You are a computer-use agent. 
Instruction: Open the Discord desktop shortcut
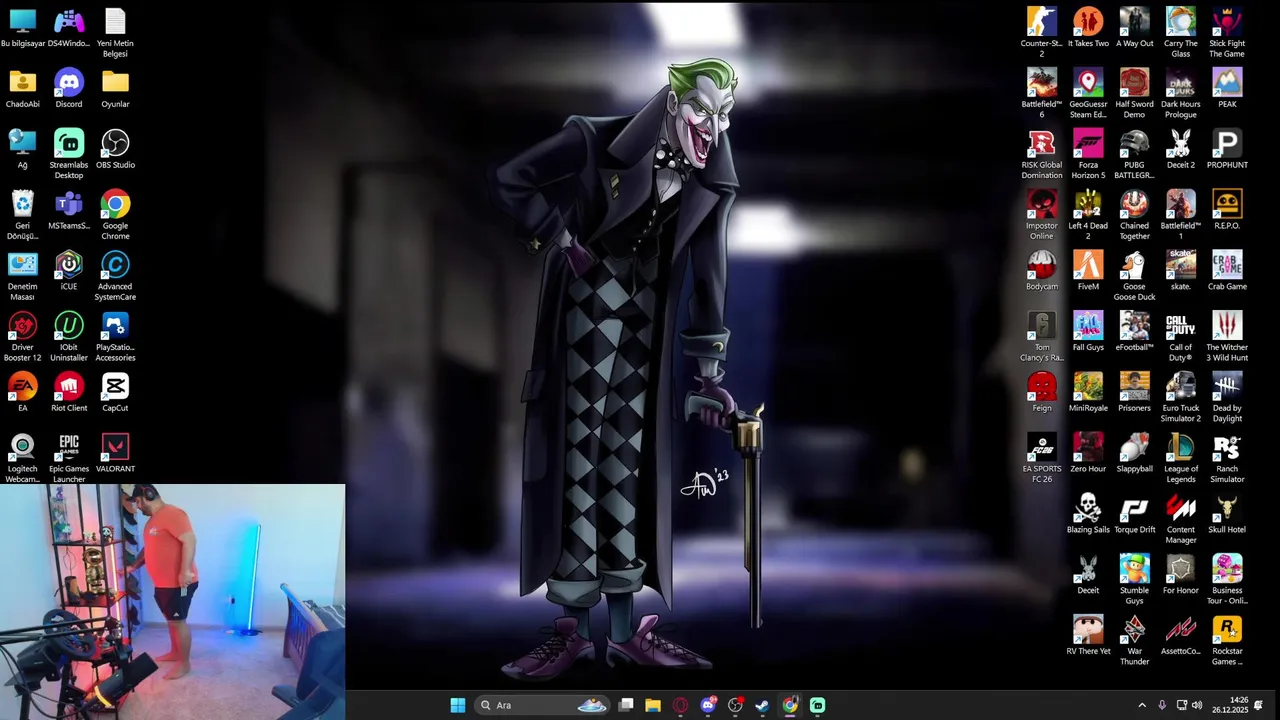[x=69, y=89]
